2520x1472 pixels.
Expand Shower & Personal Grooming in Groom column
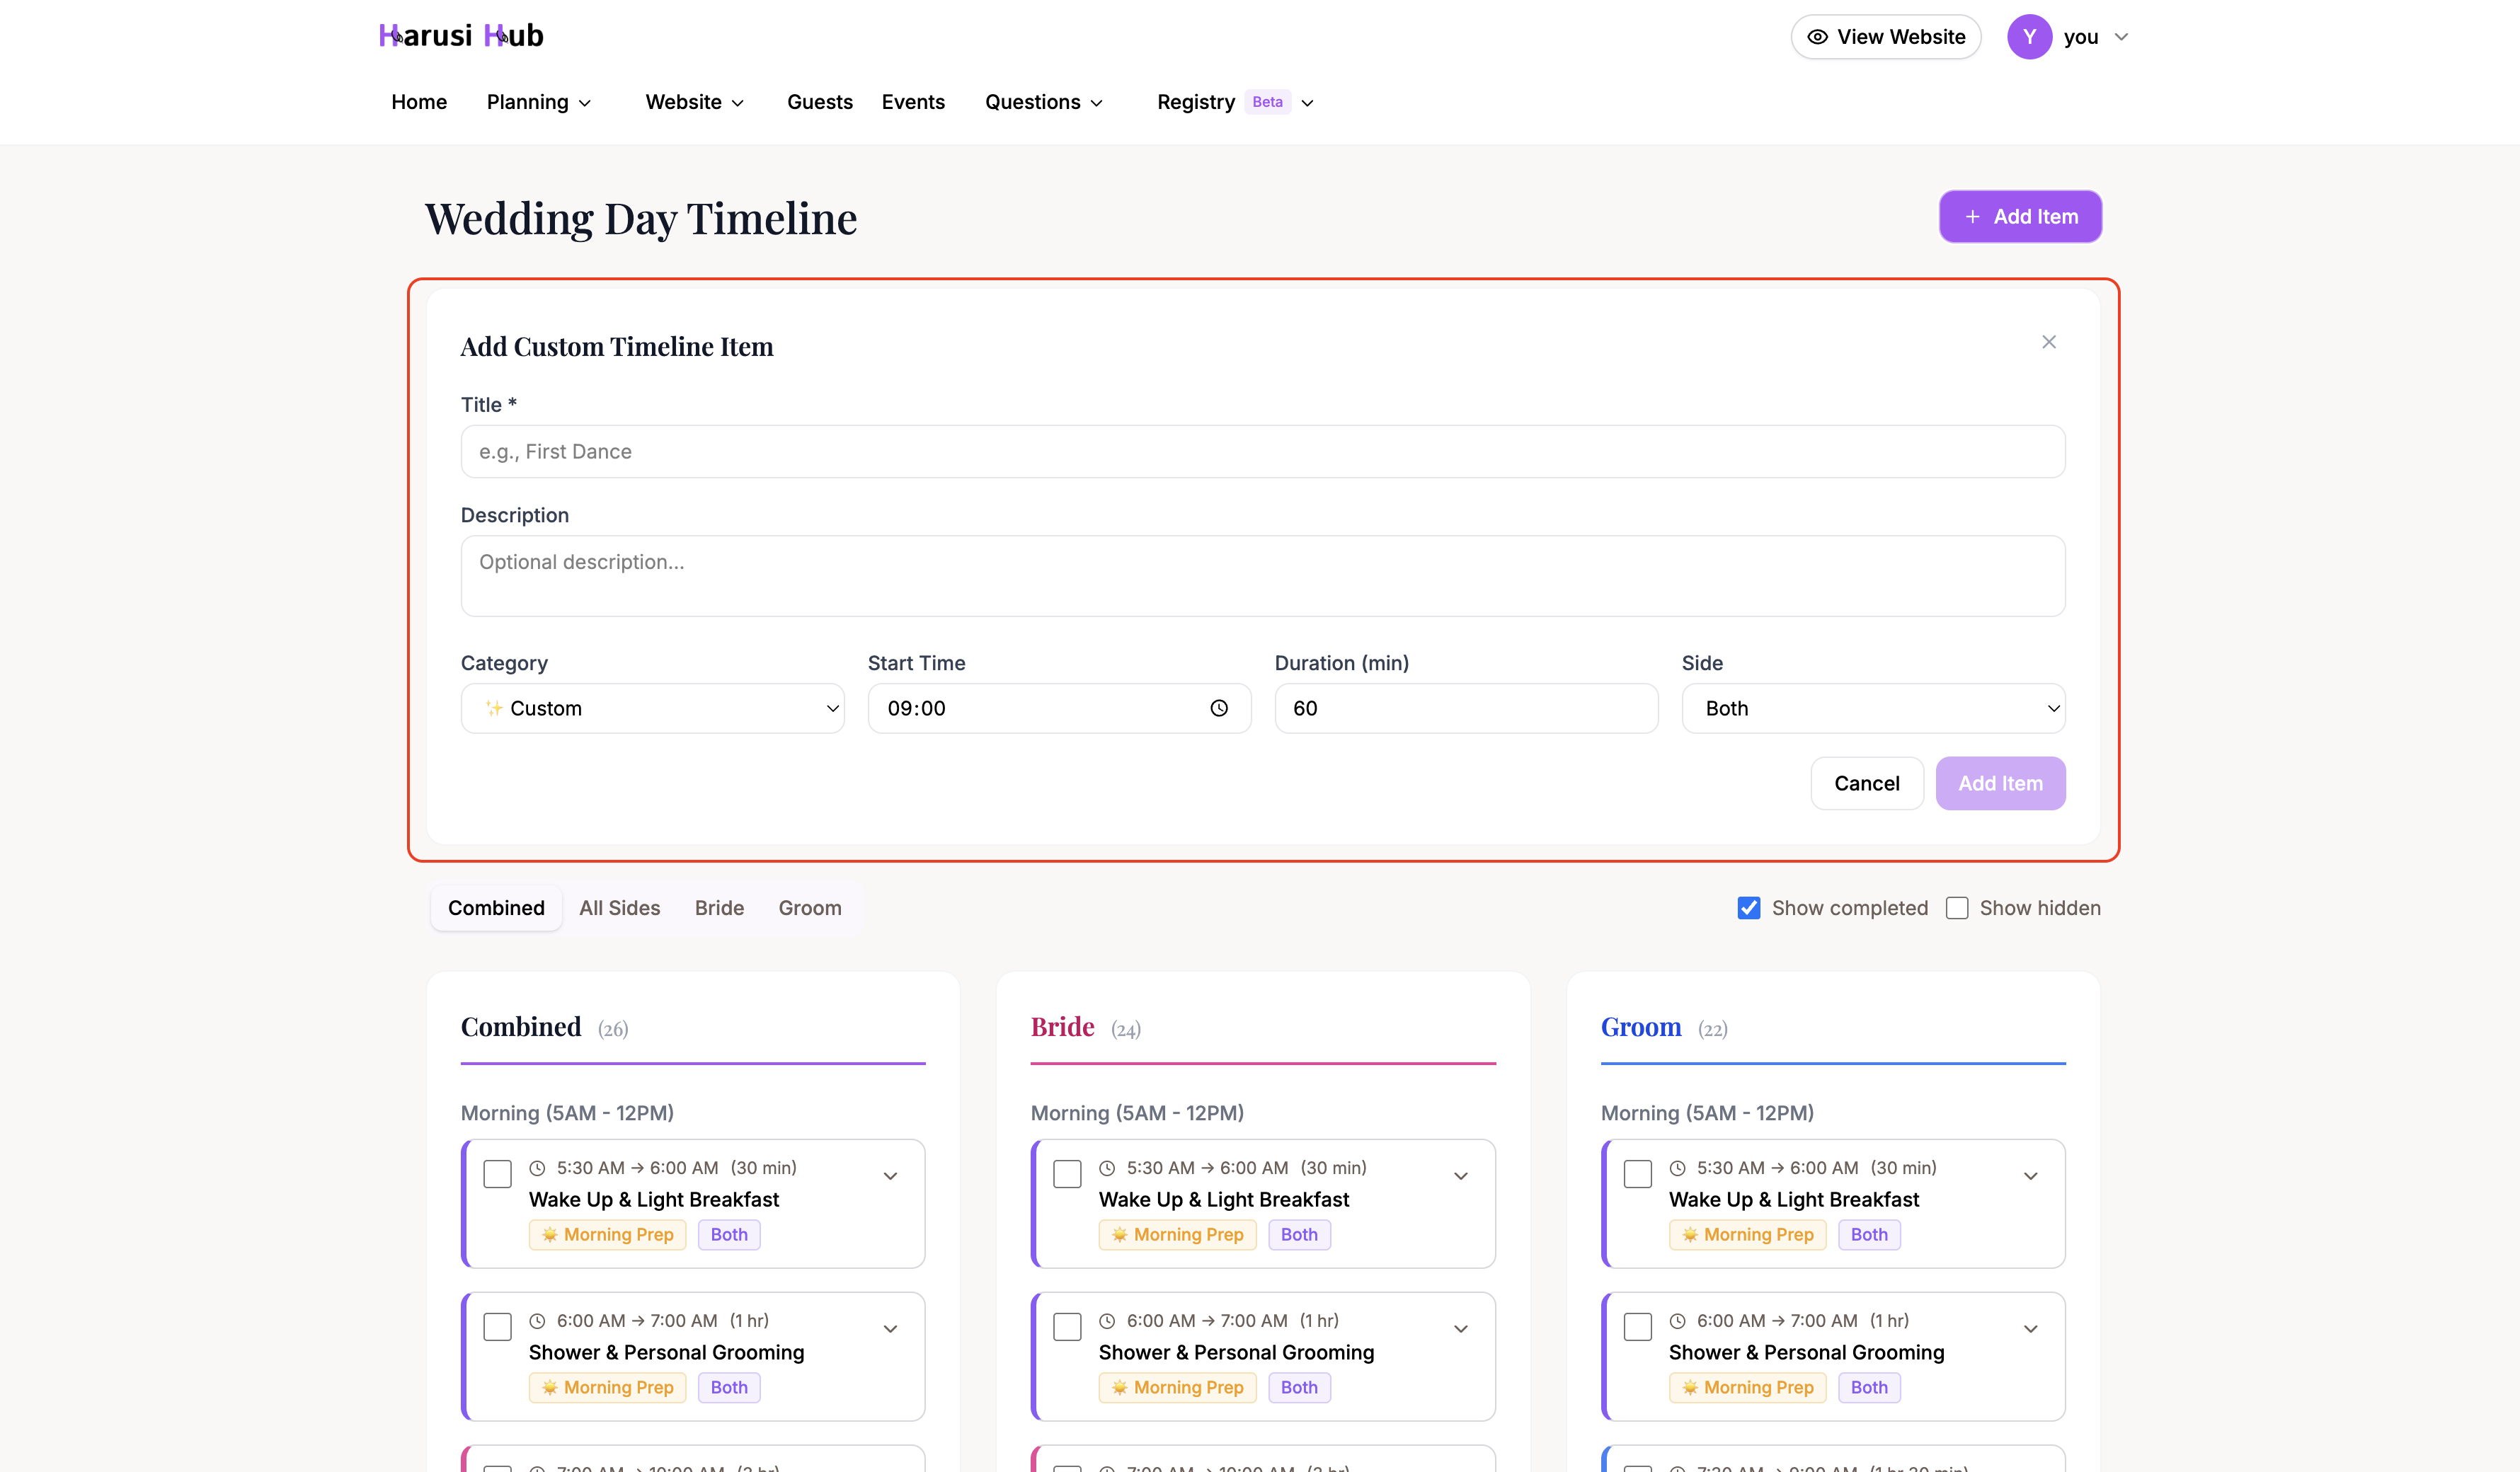2031,1329
